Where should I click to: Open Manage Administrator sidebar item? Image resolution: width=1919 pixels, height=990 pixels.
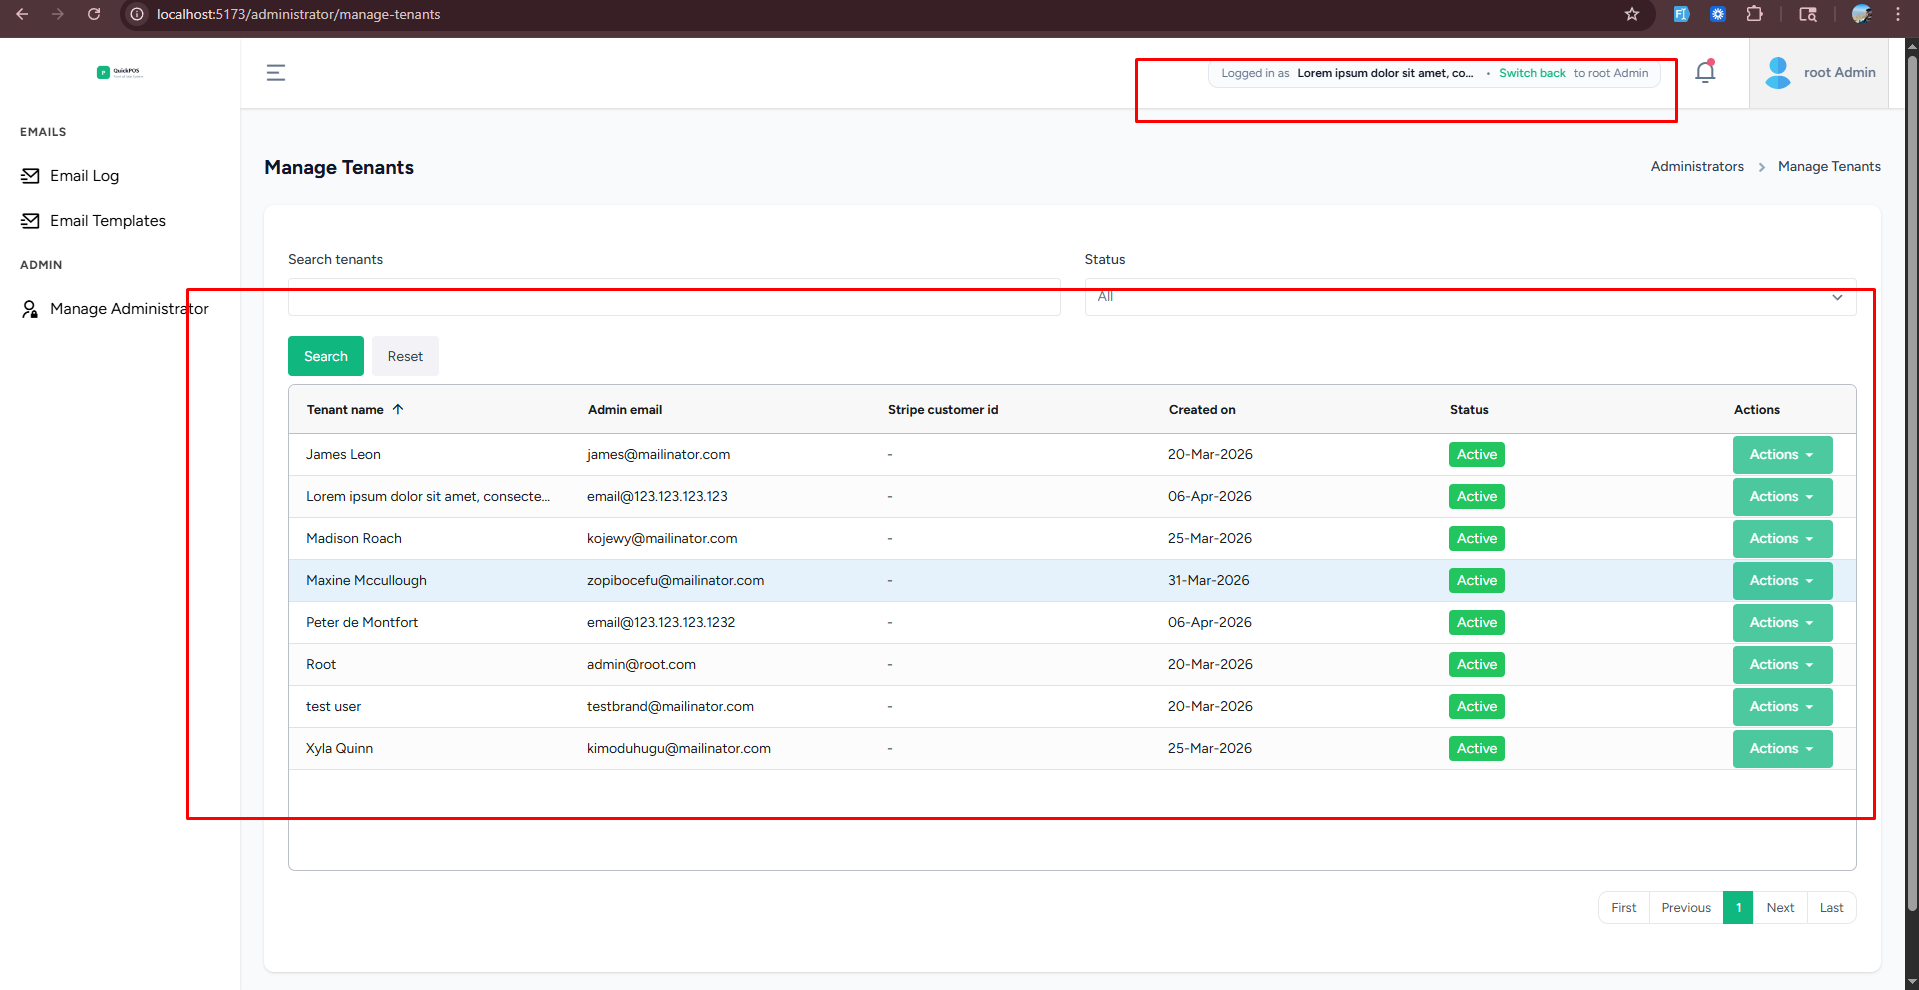128,309
